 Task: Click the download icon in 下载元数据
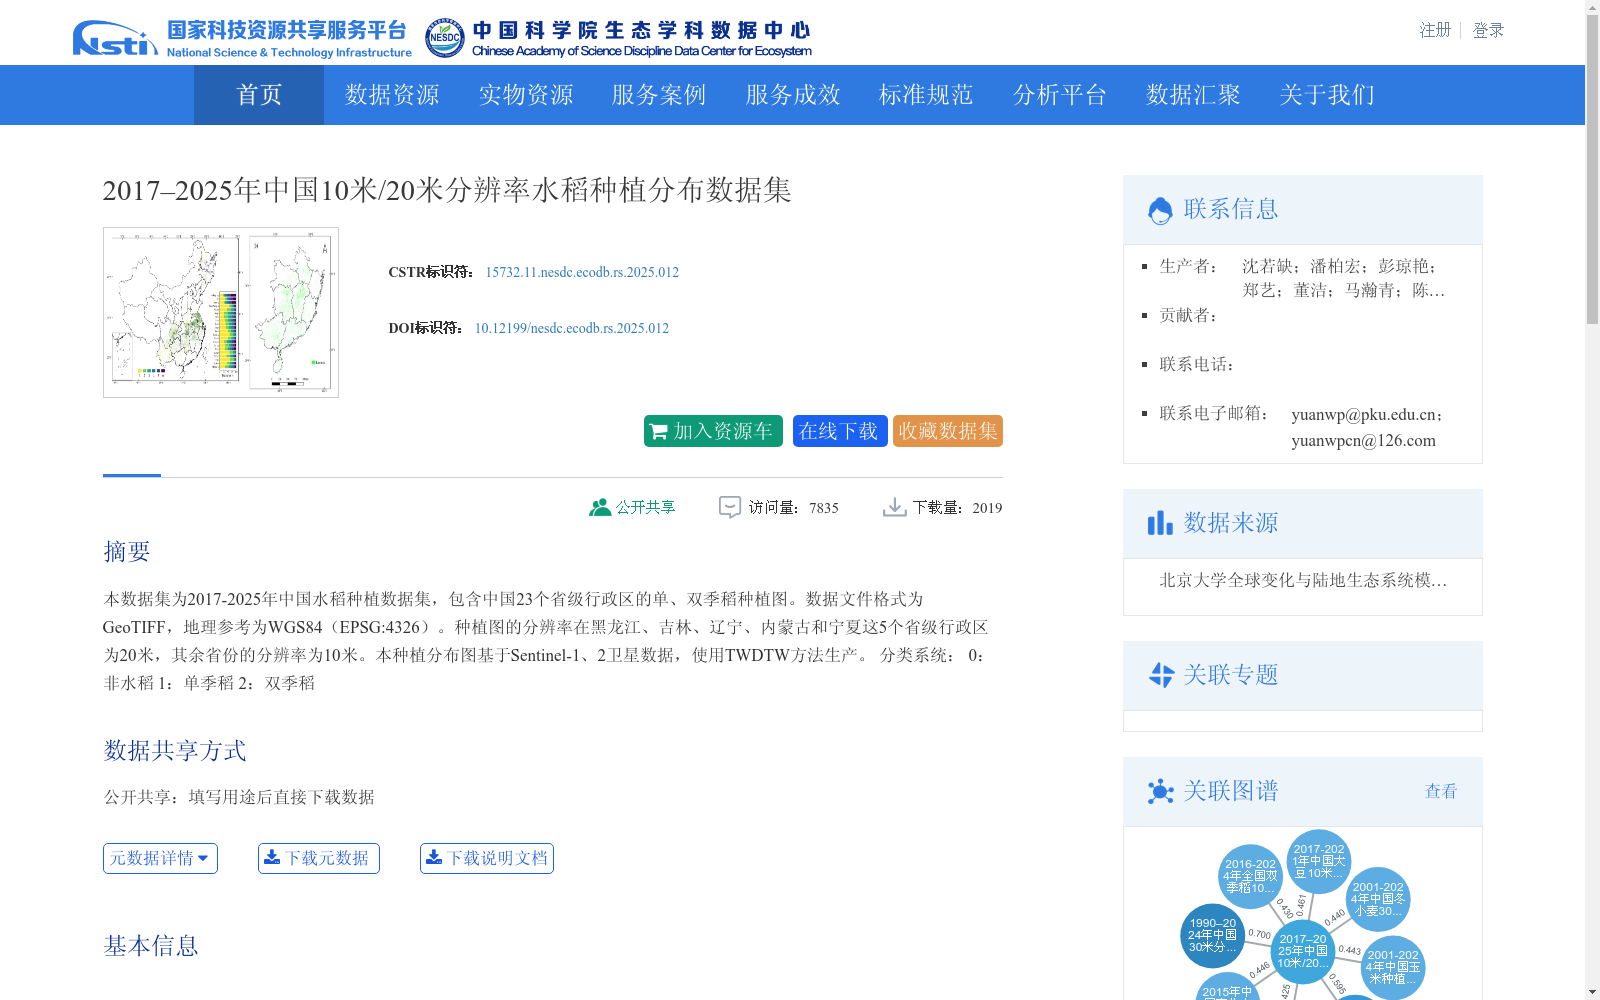[272, 857]
